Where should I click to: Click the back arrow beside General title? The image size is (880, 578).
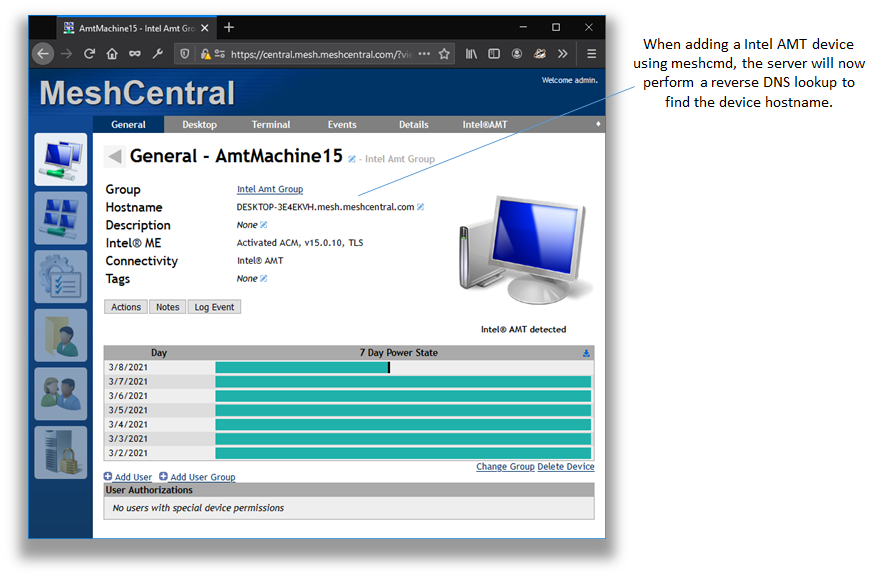click(x=114, y=156)
